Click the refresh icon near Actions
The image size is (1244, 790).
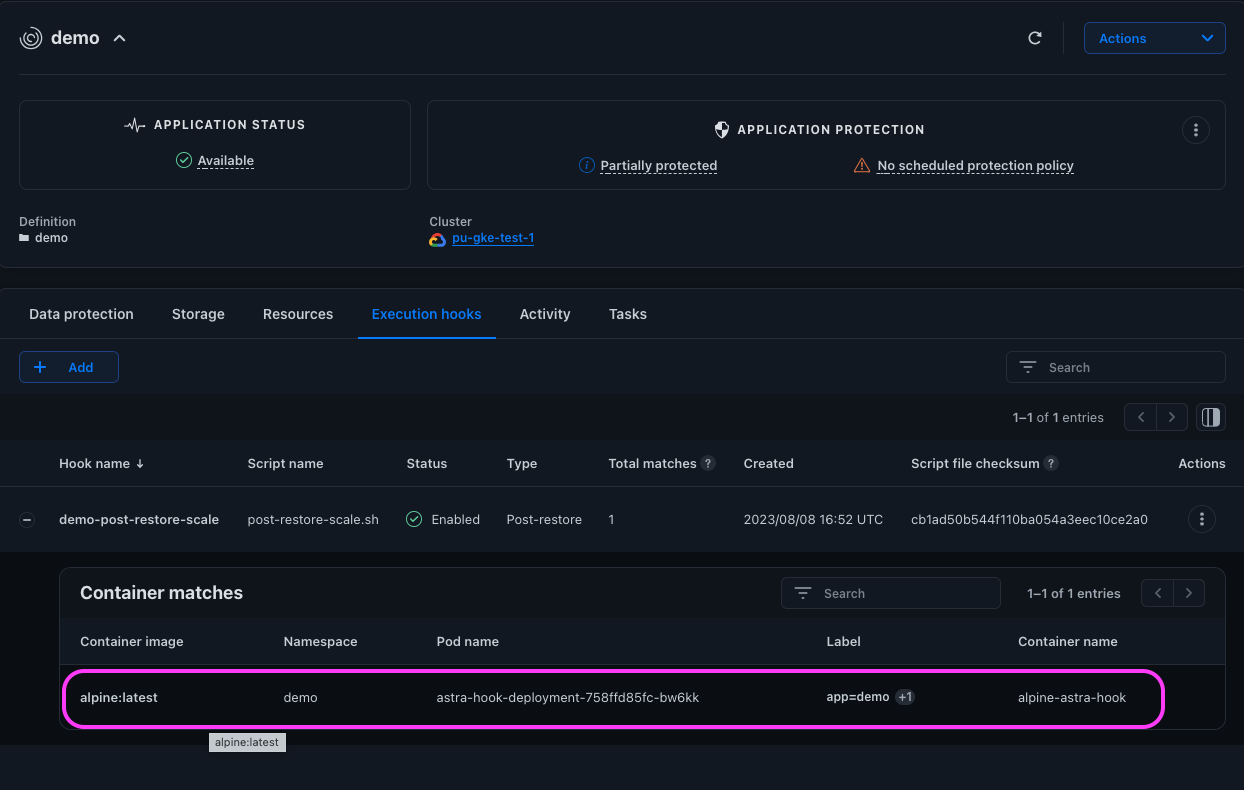tap(1035, 39)
